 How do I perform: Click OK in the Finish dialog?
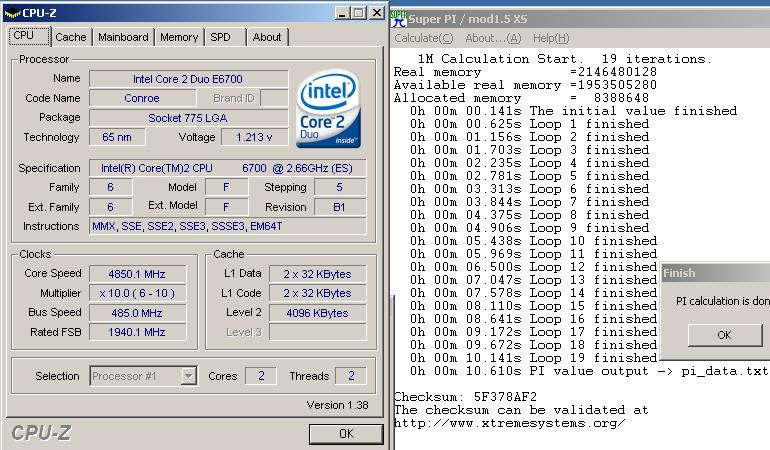coord(724,335)
